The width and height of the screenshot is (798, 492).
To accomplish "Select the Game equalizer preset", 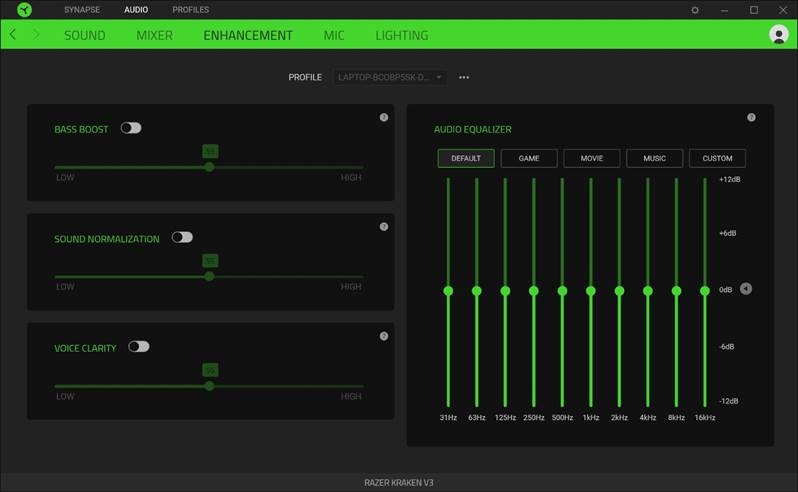I will pos(529,158).
